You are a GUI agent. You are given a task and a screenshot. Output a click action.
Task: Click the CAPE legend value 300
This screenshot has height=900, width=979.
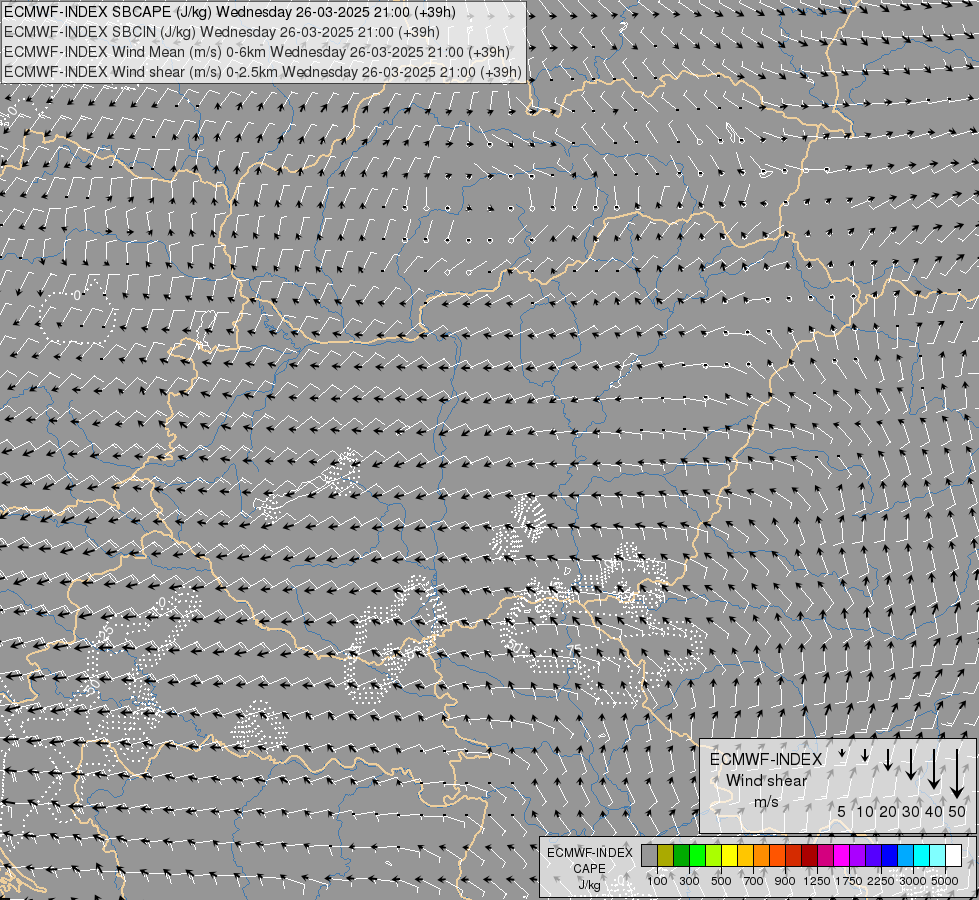(689, 881)
